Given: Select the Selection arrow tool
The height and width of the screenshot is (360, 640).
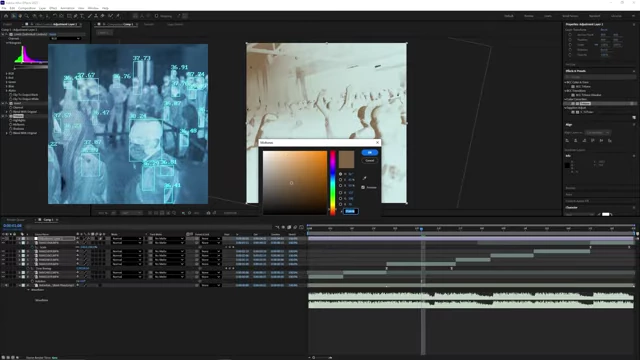Looking at the screenshot, I should pos(13,16).
